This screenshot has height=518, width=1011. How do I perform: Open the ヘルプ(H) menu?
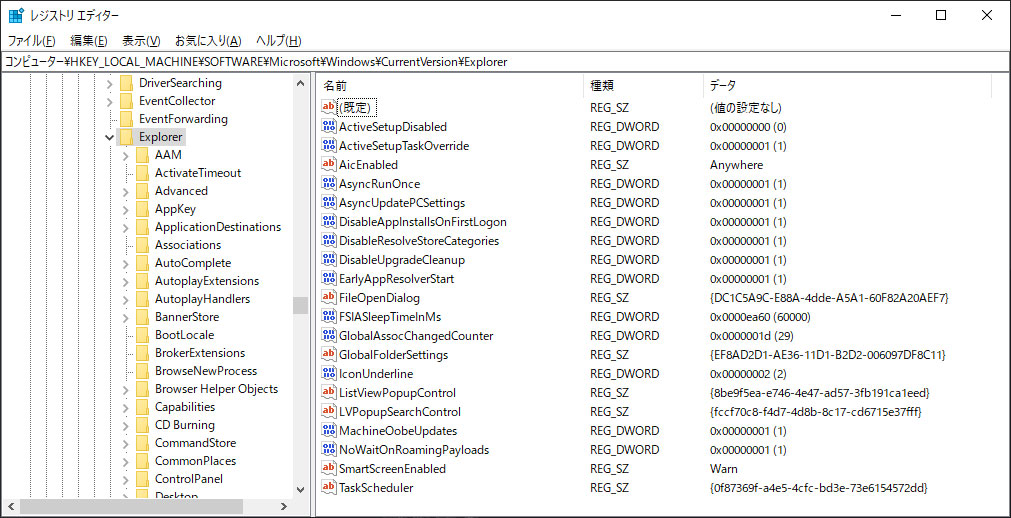279,41
